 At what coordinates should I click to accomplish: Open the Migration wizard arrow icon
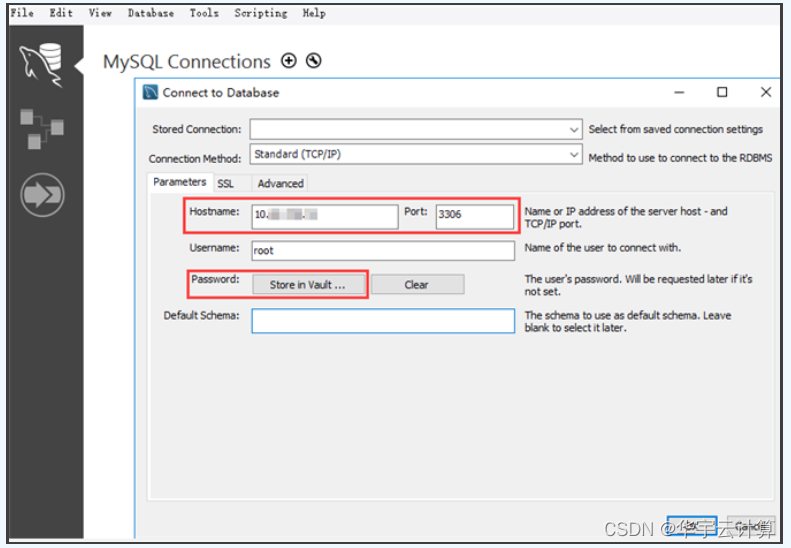pyautogui.click(x=42, y=195)
